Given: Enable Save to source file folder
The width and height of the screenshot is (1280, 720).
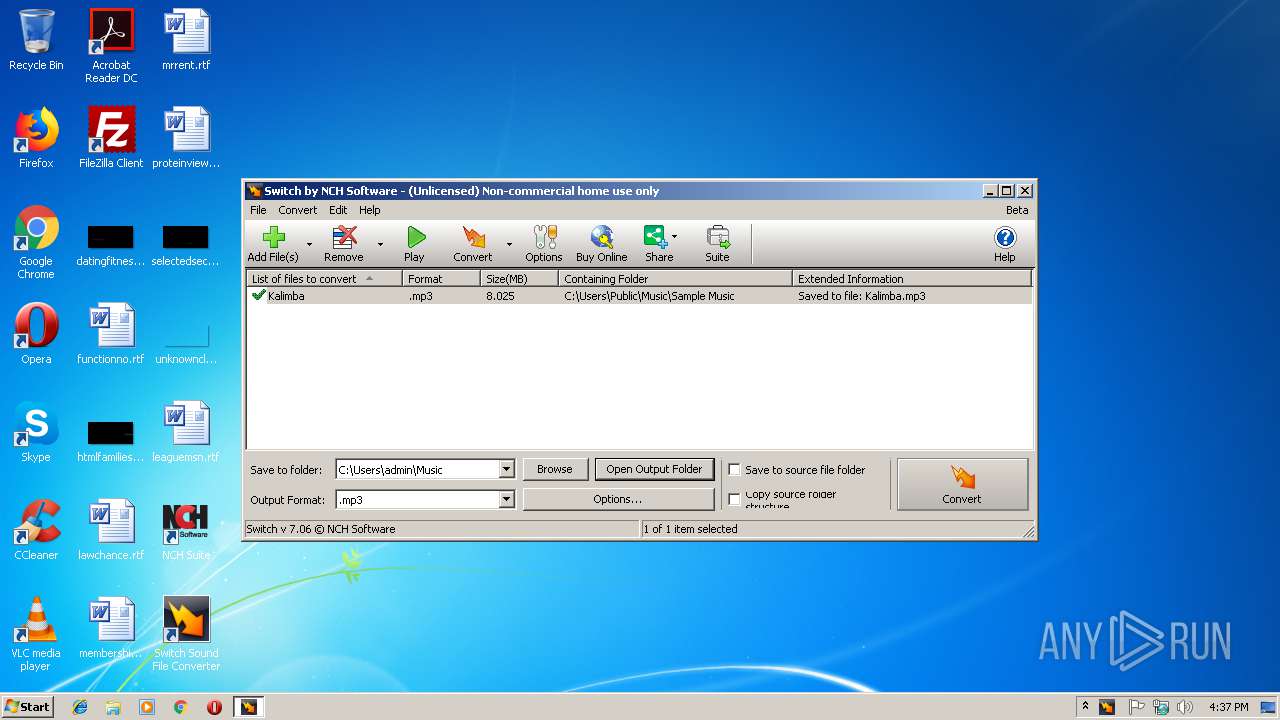Looking at the screenshot, I should (734, 469).
